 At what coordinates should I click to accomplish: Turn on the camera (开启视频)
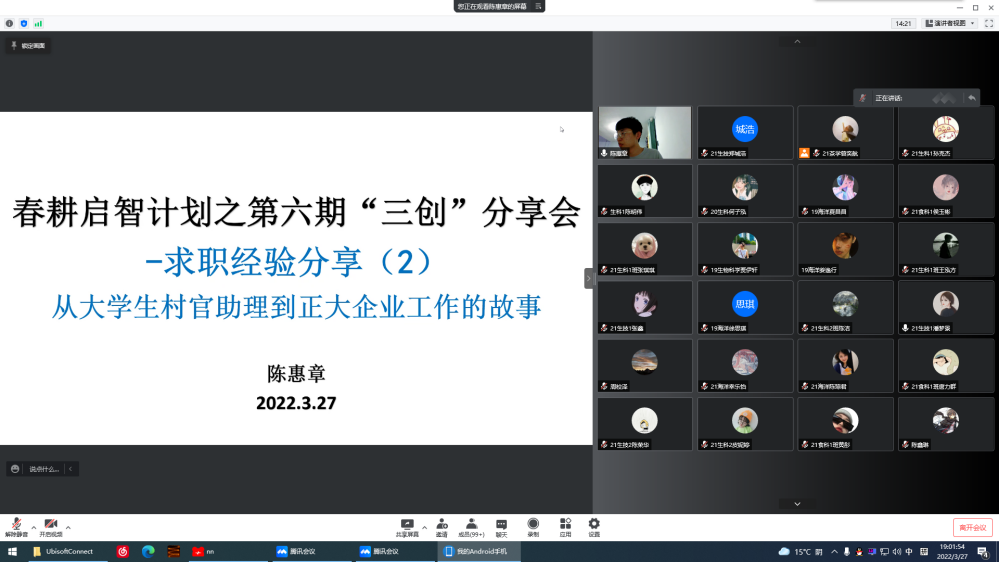50,525
